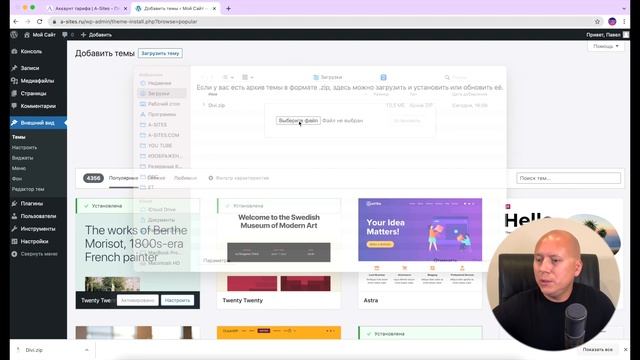Click Активировано button on Twenty Twenty-One card
640x360 pixels.
(138, 300)
